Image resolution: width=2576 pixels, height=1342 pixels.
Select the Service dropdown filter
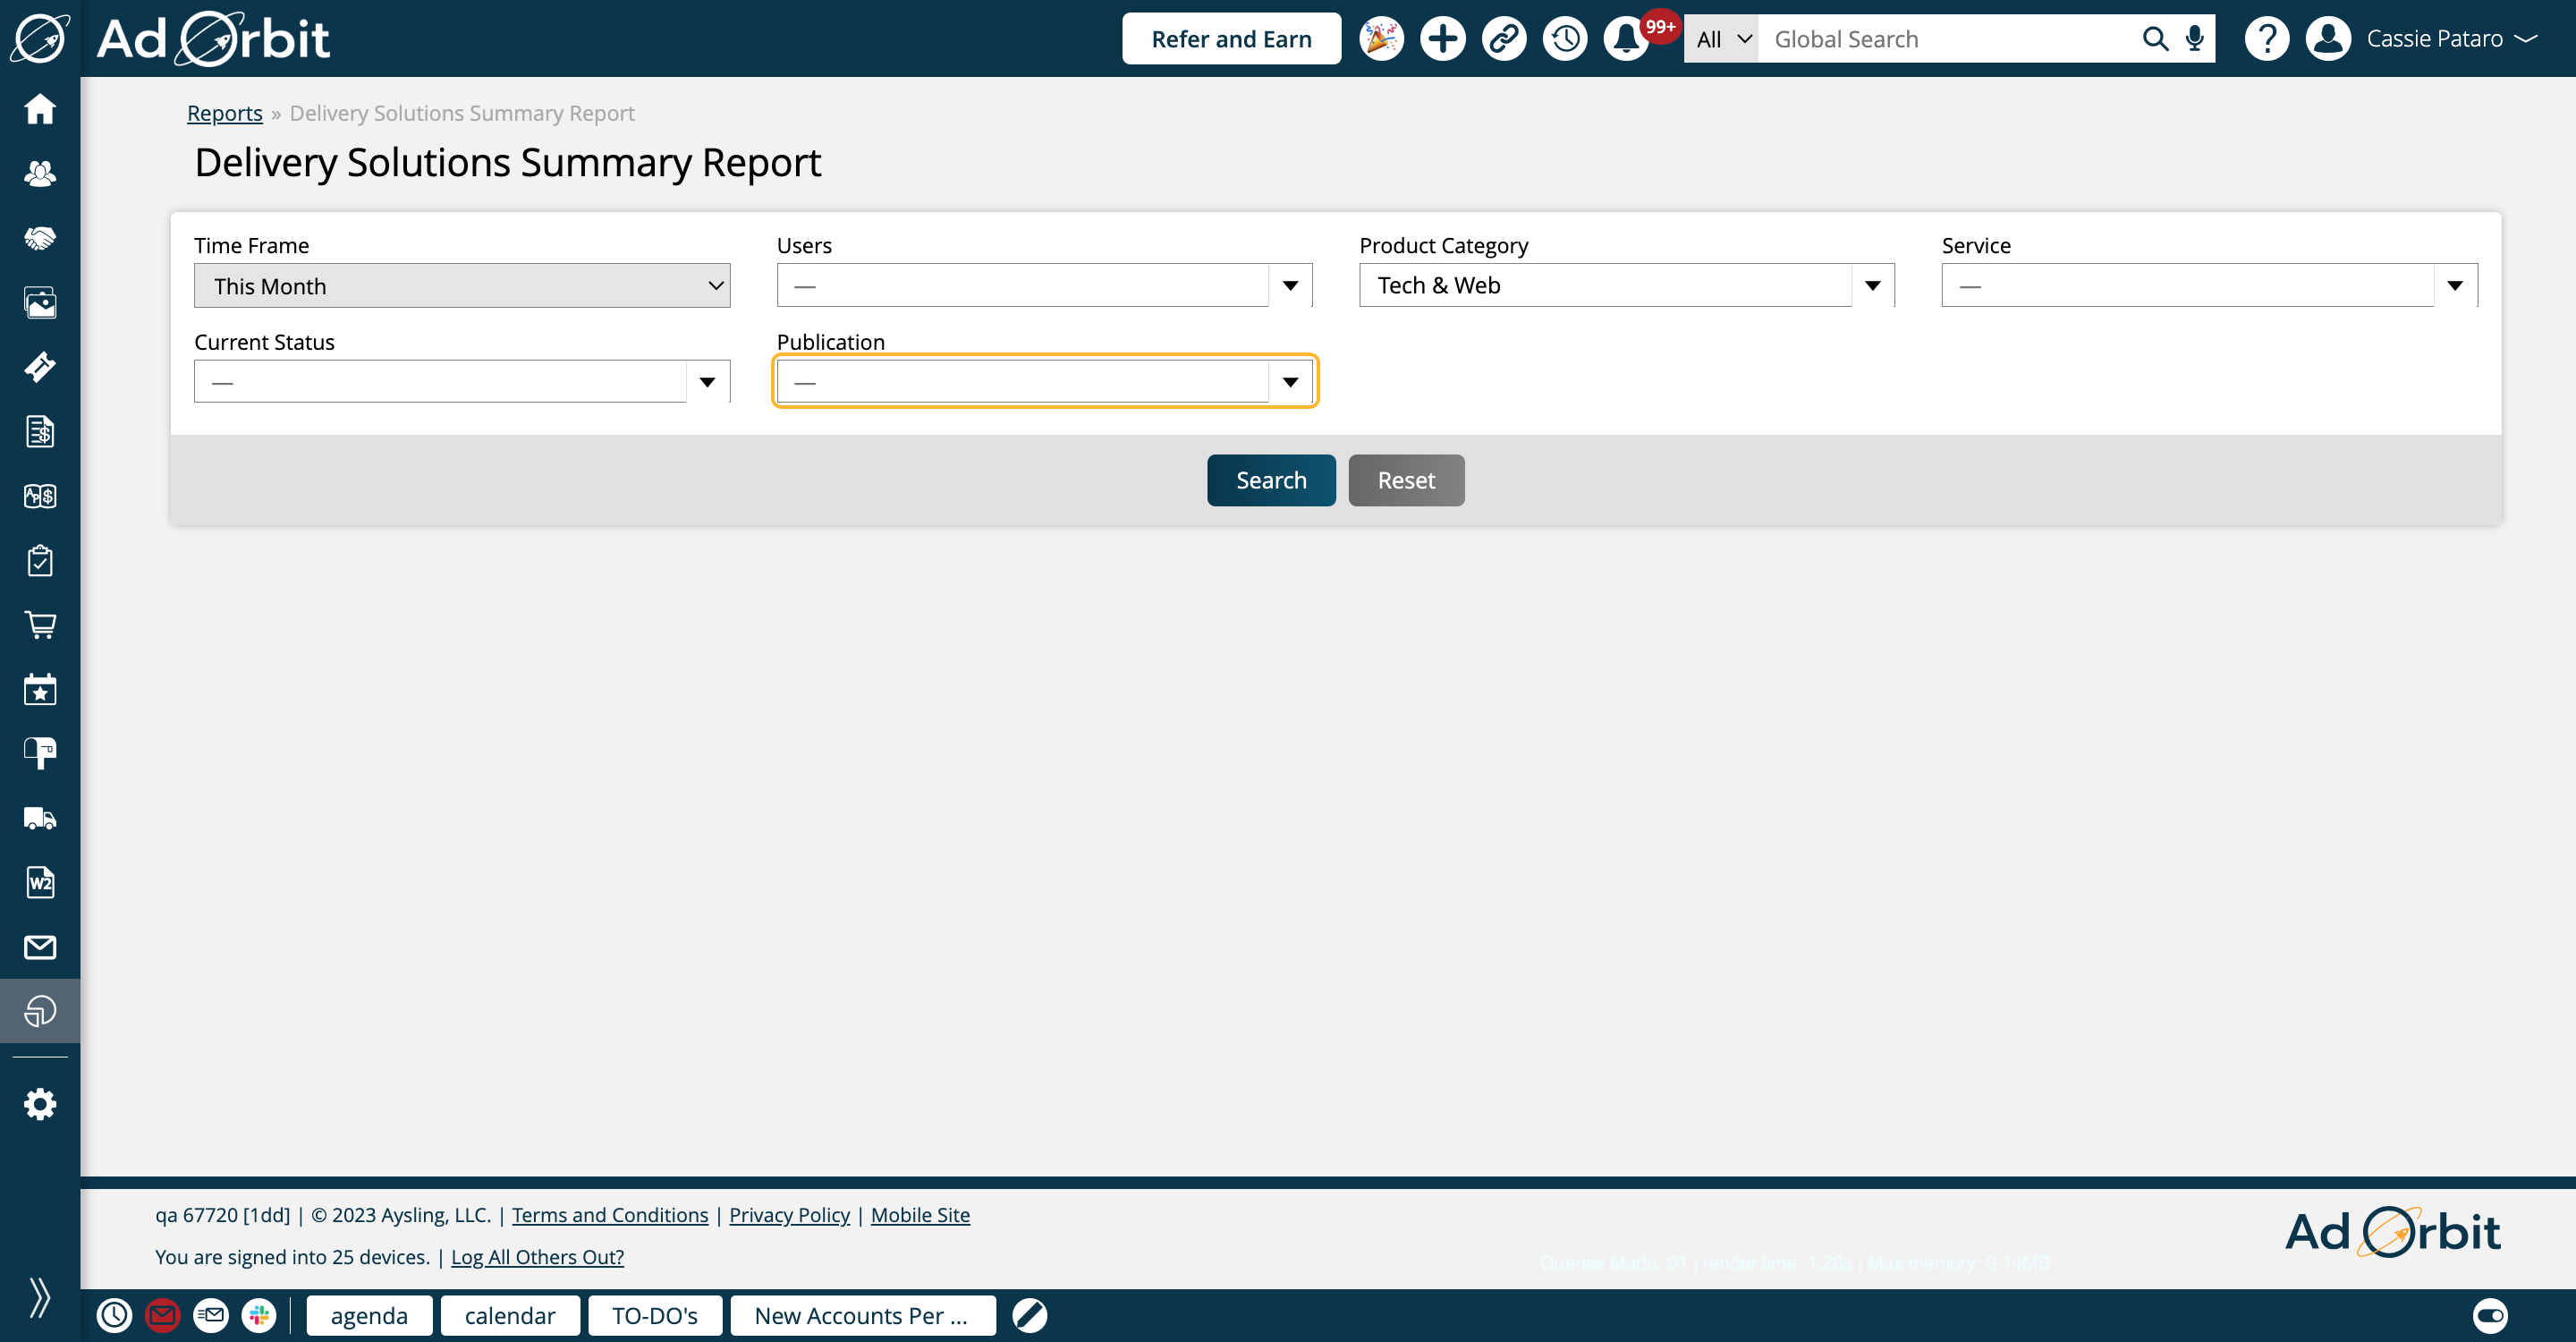click(2207, 285)
